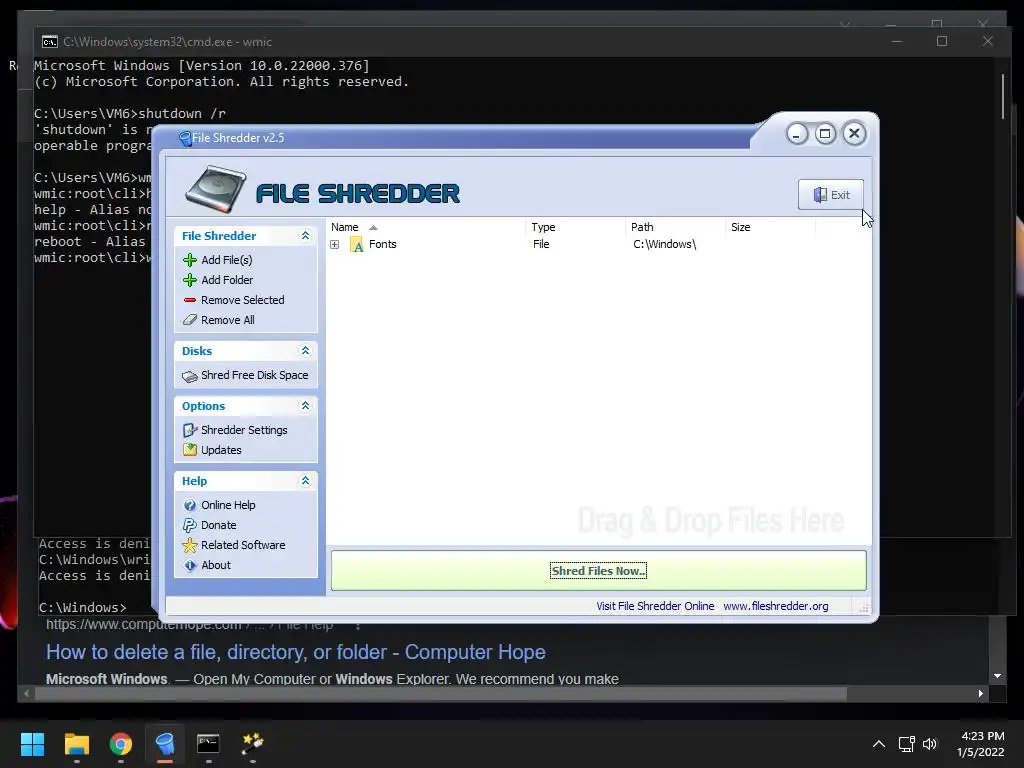Viewport: 1024px width, 768px height.
Task: Maximize the File Shredder window
Action: [825, 134]
